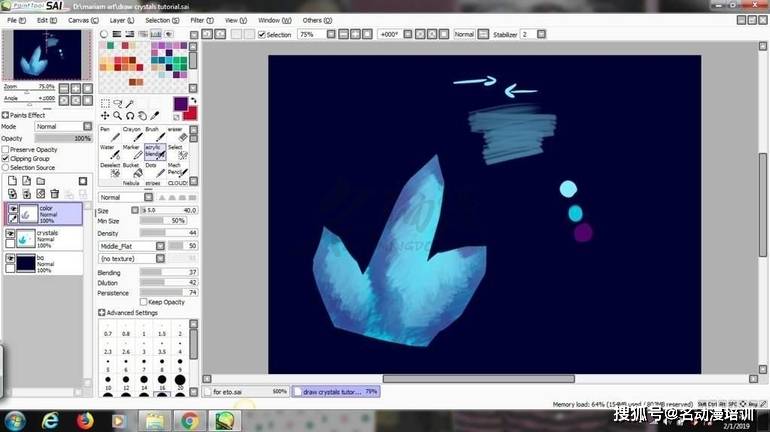The image size is (770, 432).
Task: Open the layer blending Mode dropdown
Action: pos(62,127)
